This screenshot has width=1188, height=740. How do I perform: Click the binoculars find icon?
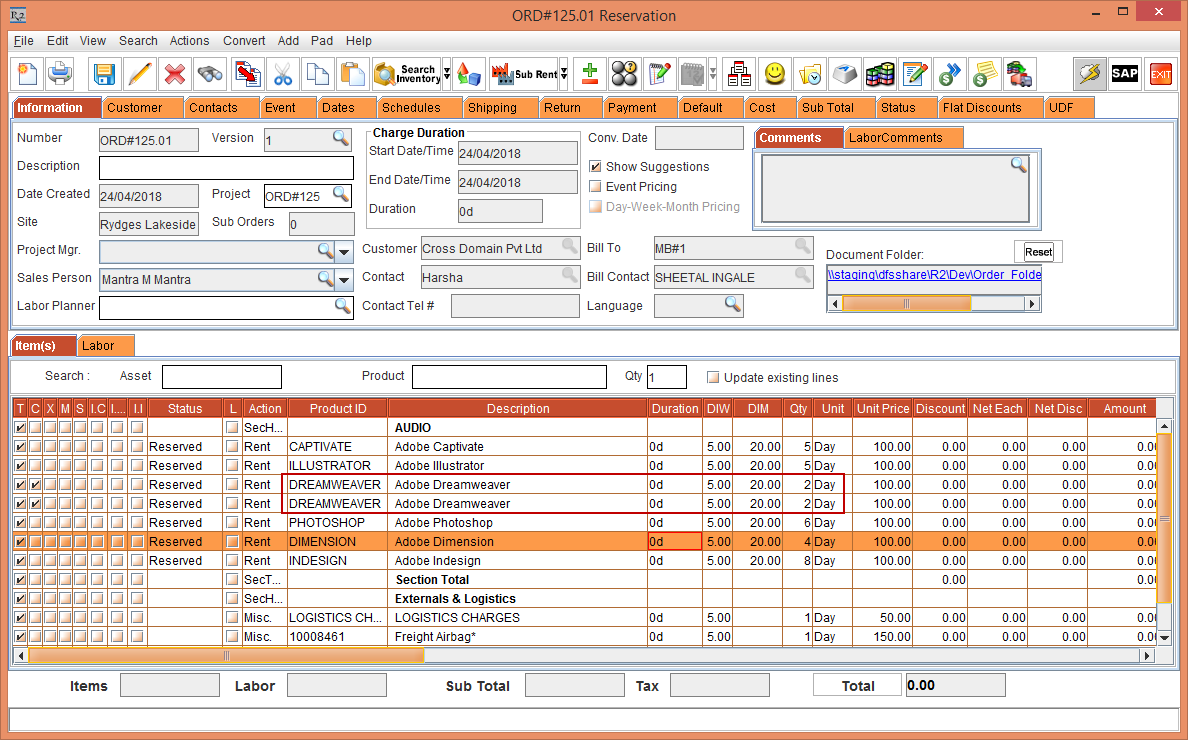pyautogui.click(x=210, y=74)
